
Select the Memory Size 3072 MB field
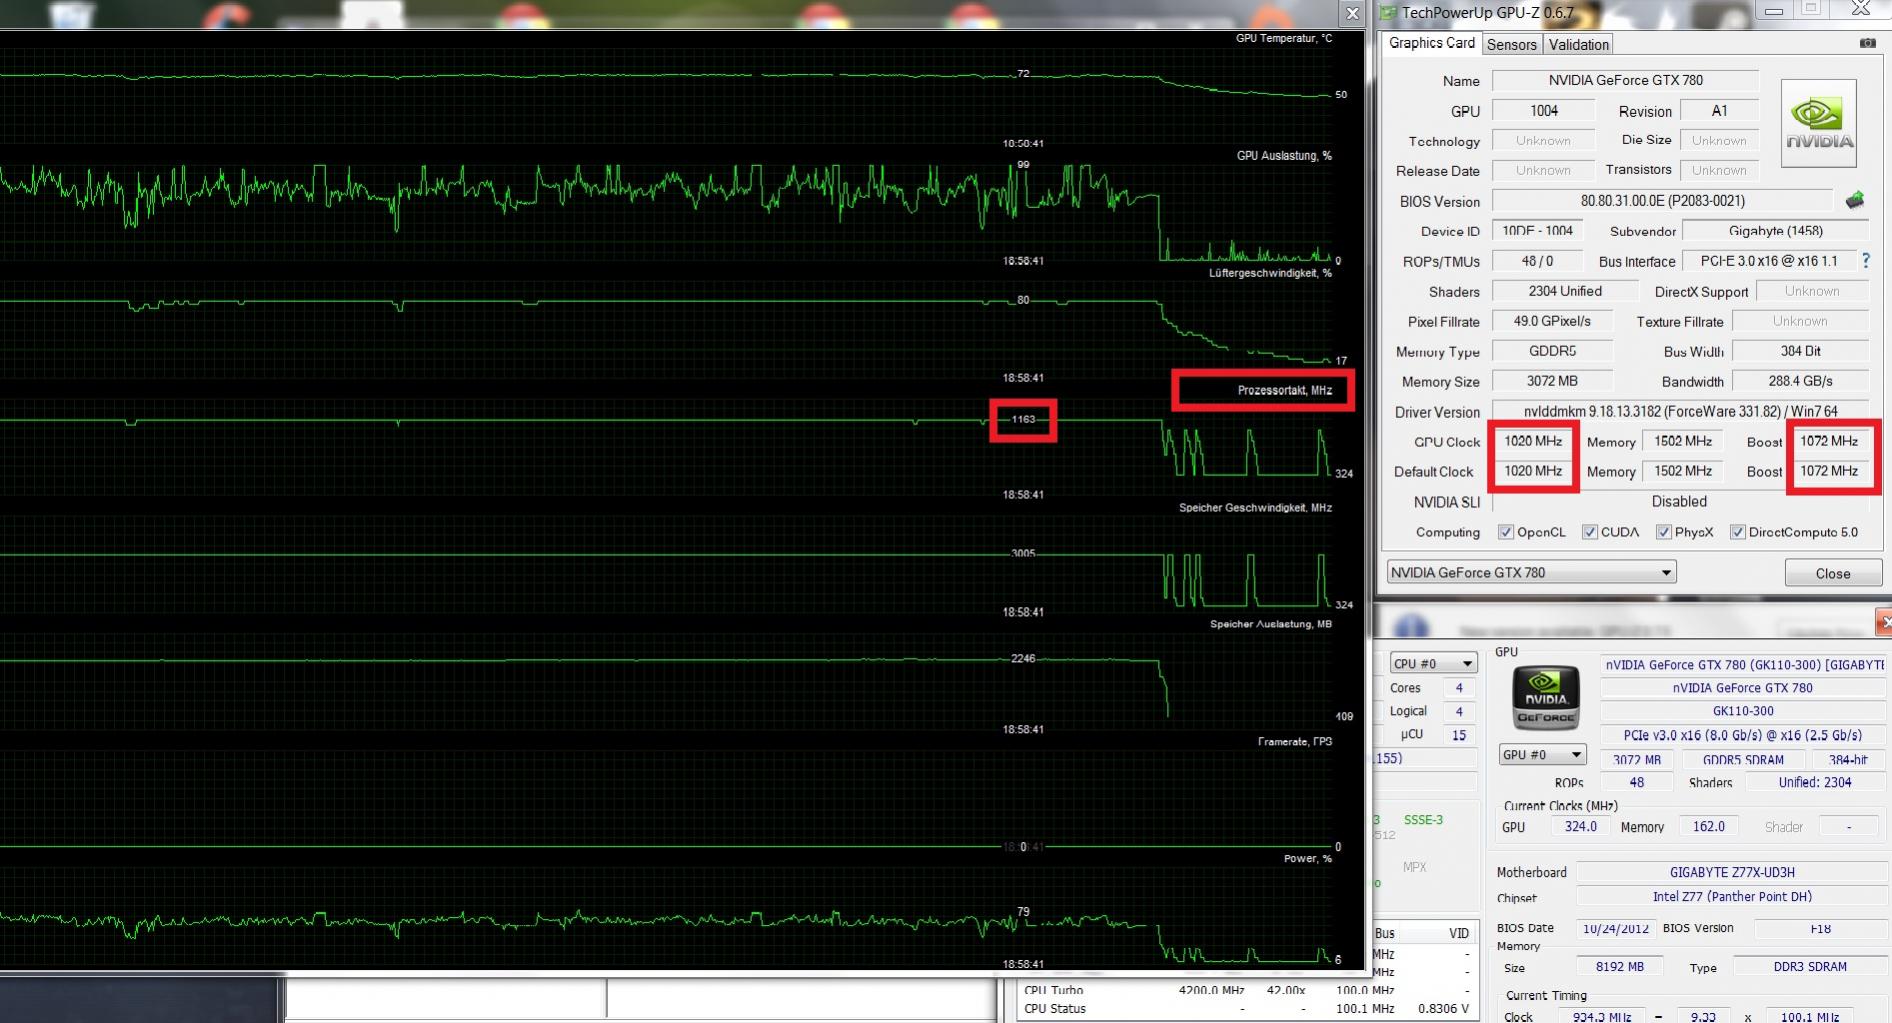(1551, 381)
